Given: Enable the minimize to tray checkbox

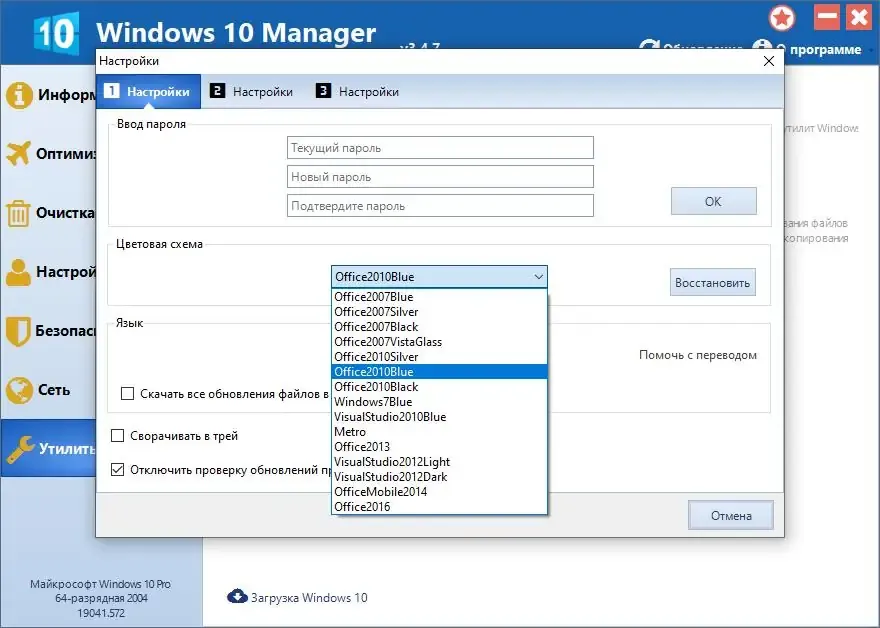Looking at the screenshot, I should [117, 436].
